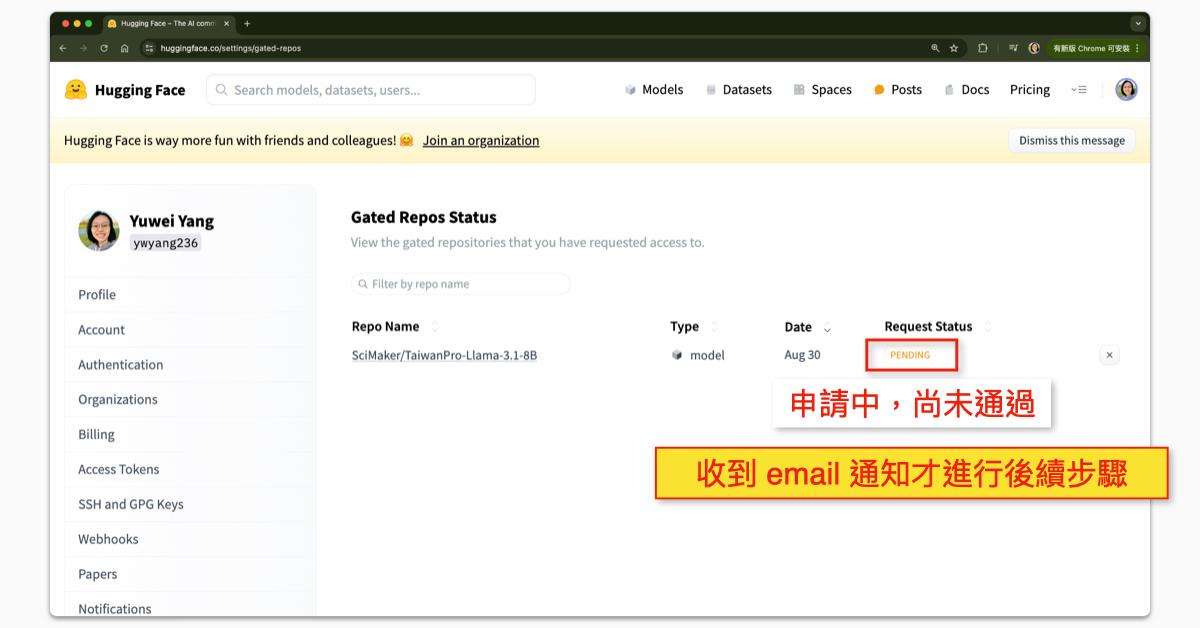This screenshot has width=1200, height=628.
Task: Open the Chrome extensions puzzle icon
Action: pyautogui.click(x=983, y=48)
